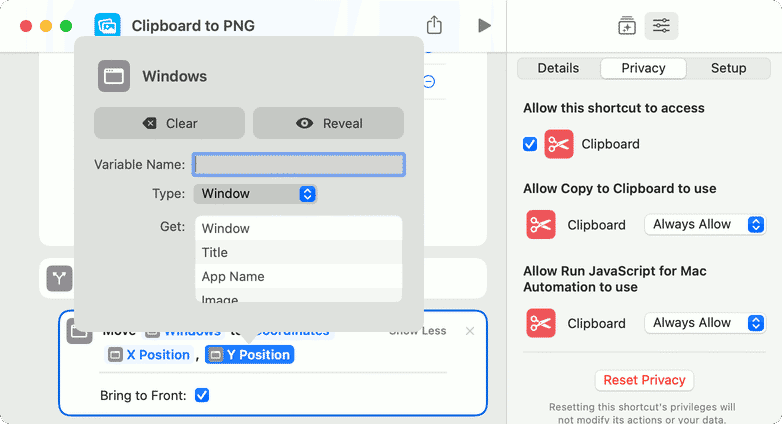Open Always Allow dropdown for Copy to Clipboard

(x=705, y=224)
